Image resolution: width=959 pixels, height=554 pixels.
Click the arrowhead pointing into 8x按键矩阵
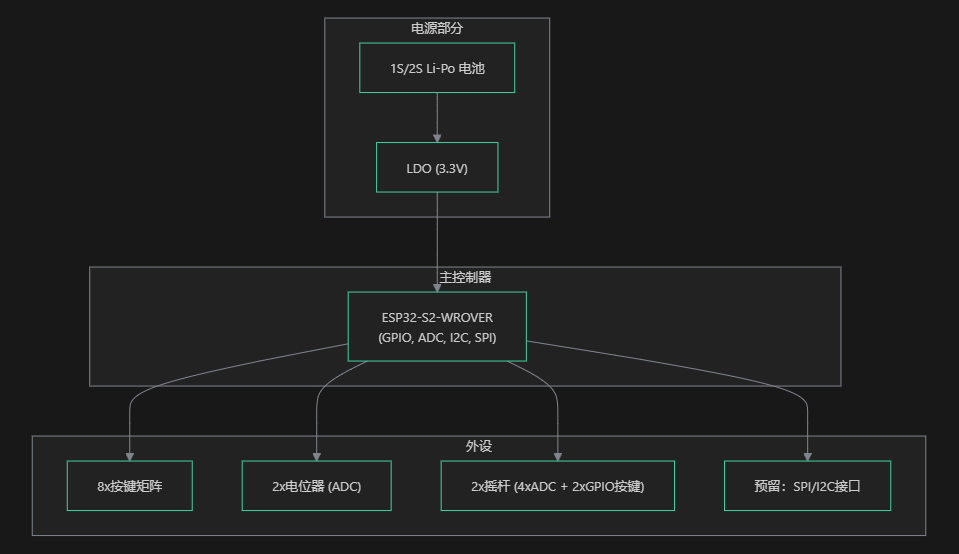pyautogui.click(x=130, y=456)
